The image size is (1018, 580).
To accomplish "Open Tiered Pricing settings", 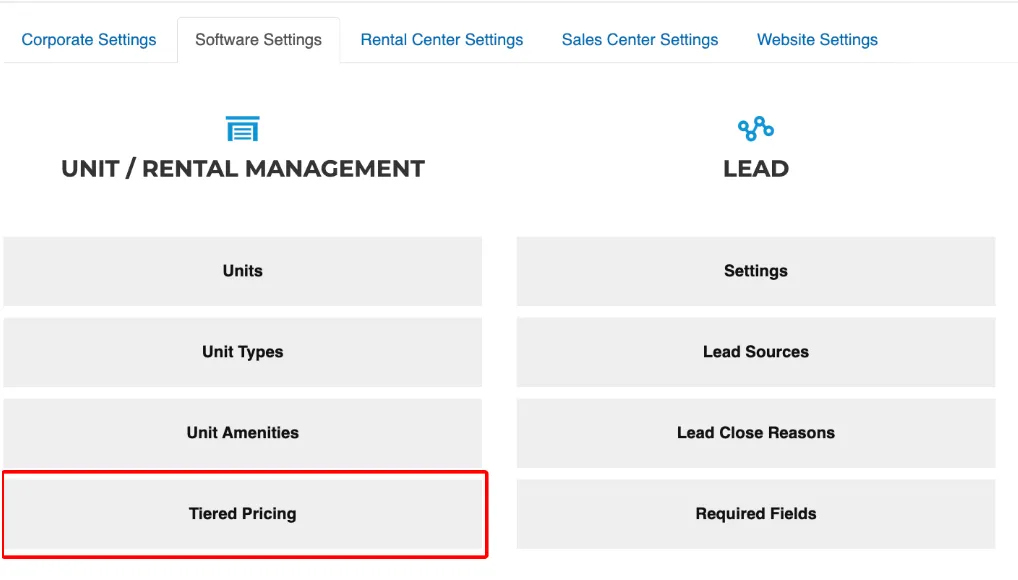I will (245, 514).
